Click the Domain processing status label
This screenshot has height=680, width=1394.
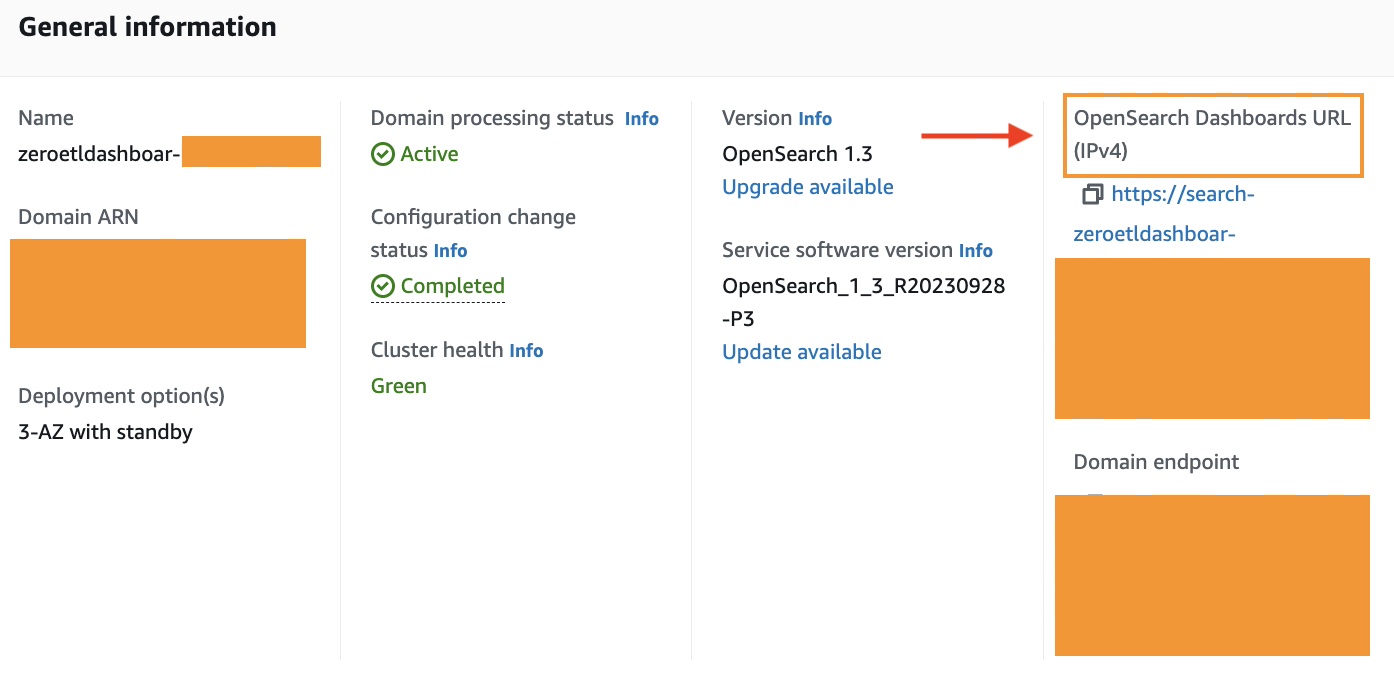pos(492,118)
